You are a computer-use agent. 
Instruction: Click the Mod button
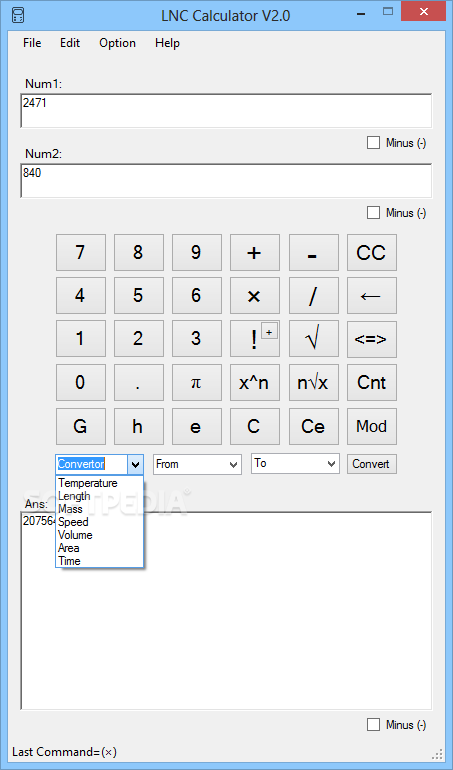pos(371,426)
